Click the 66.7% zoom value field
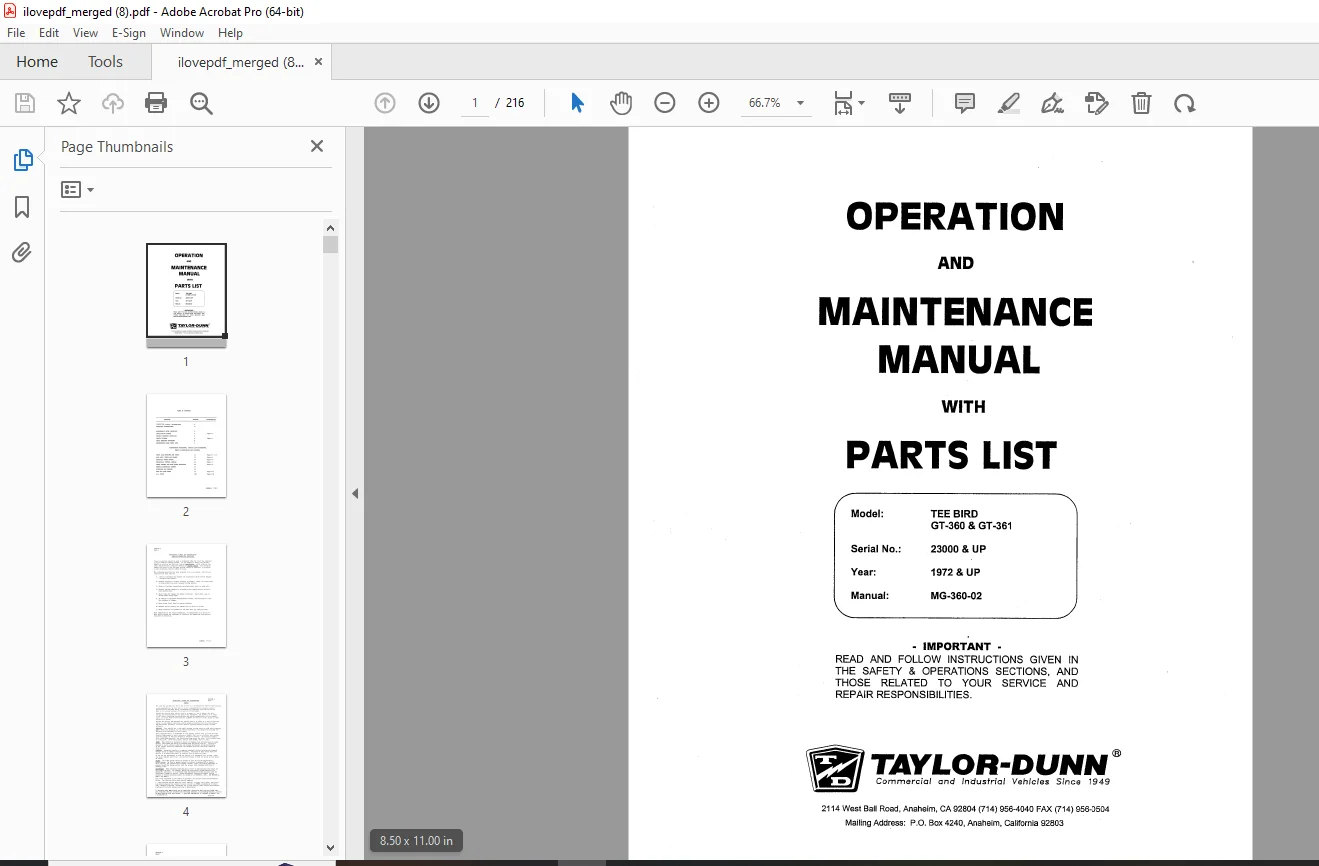The height and width of the screenshot is (866, 1319). [765, 103]
